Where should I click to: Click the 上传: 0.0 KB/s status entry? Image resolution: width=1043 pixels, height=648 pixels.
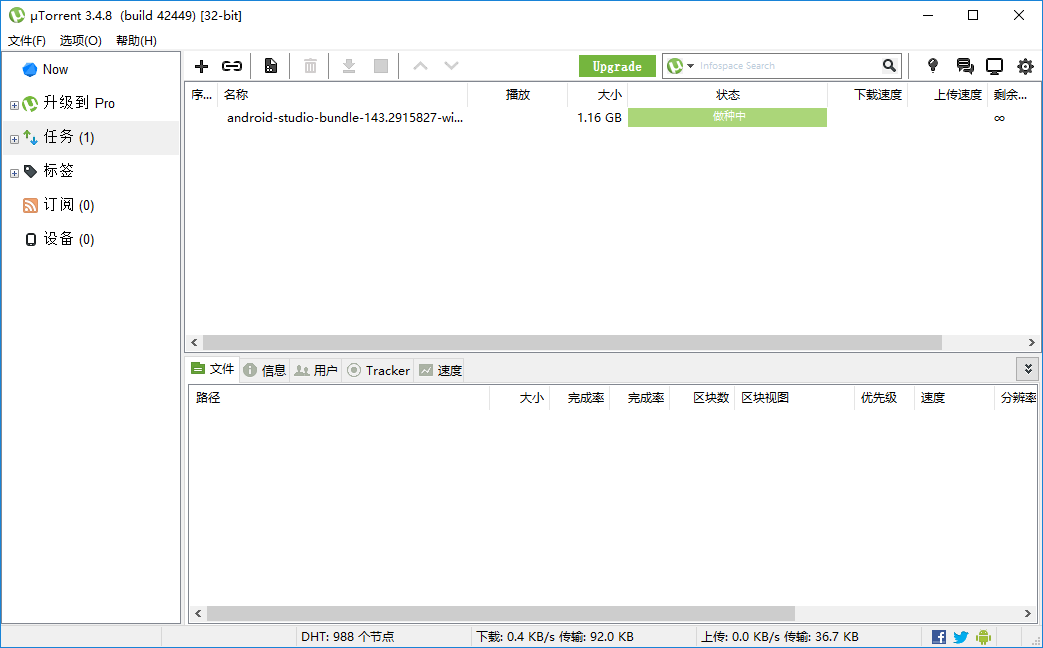[780, 637]
